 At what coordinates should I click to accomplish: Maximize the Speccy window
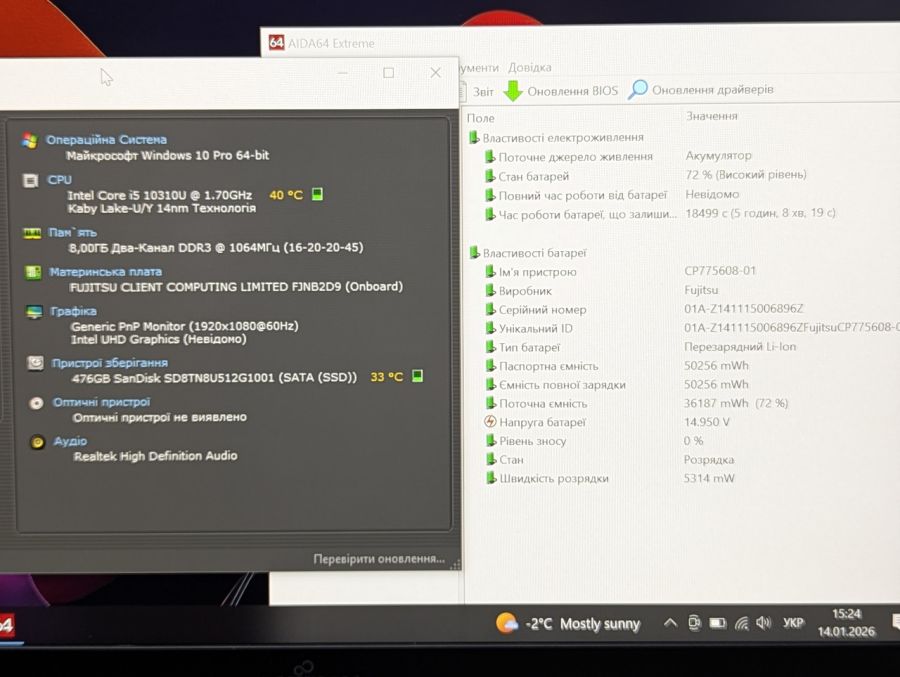coord(389,72)
